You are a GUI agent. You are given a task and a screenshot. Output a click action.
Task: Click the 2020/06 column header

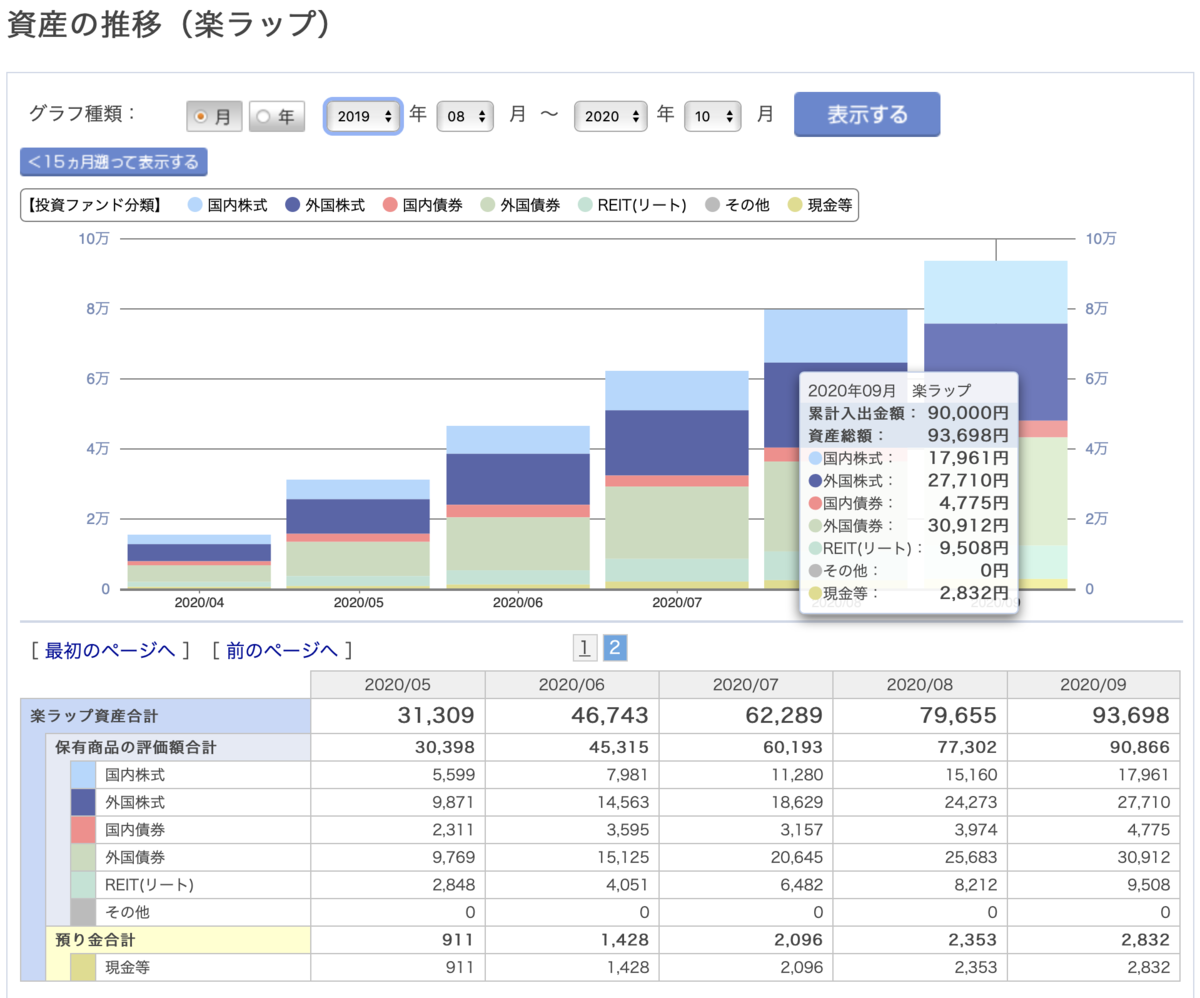pos(572,685)
